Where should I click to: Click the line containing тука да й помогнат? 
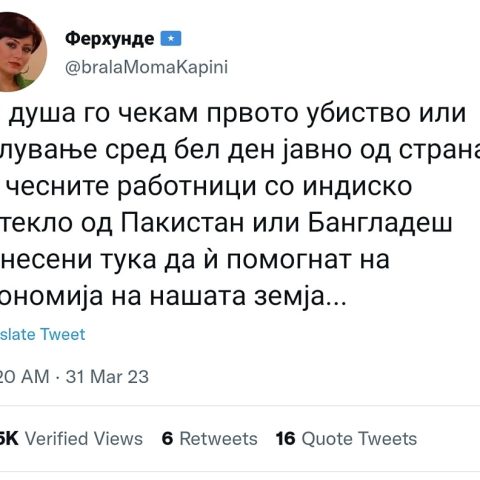[x=195, y=259]
